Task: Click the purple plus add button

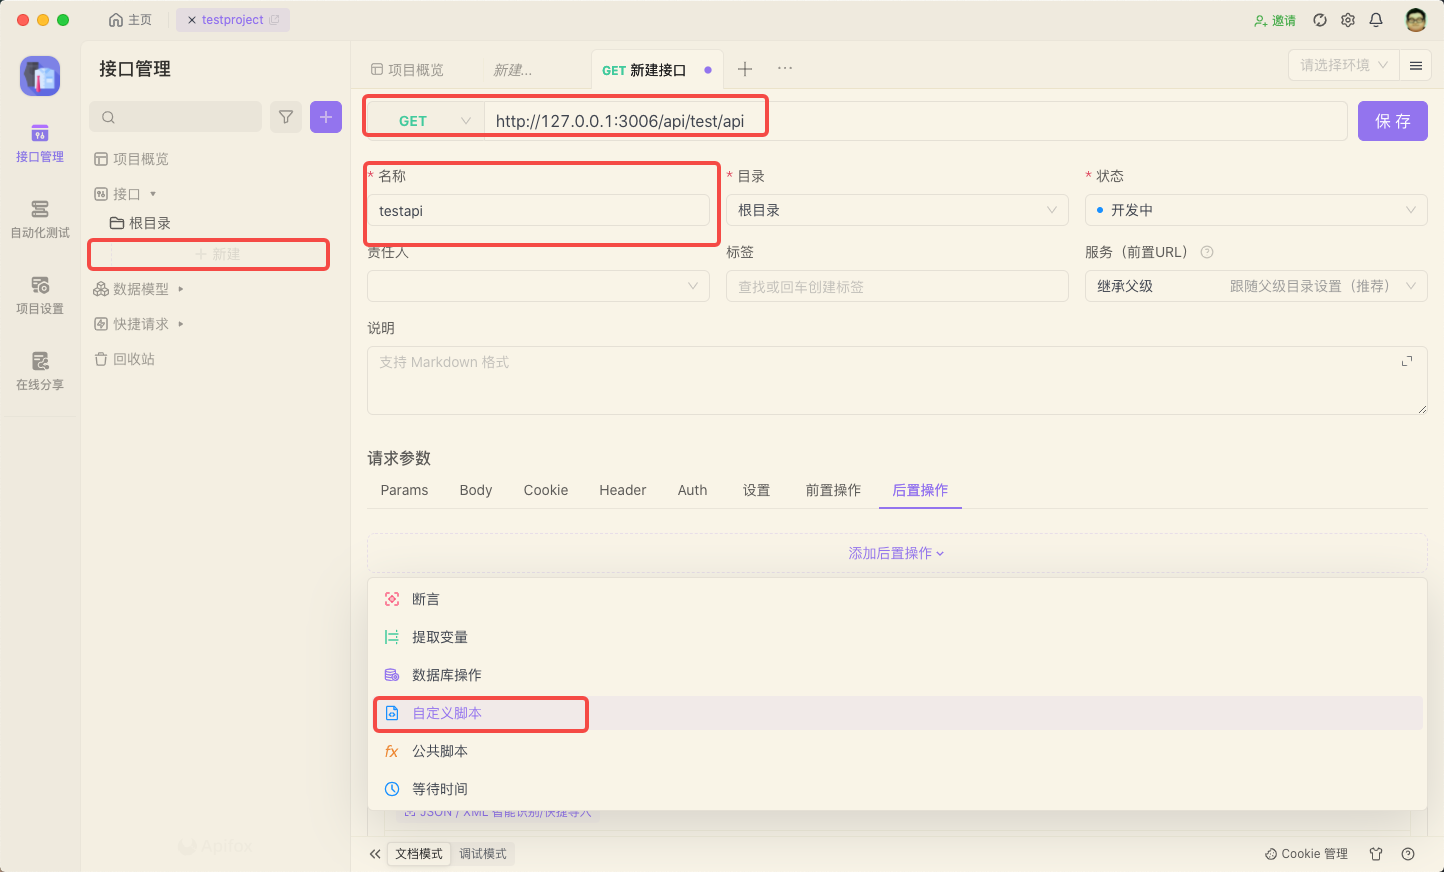Action: pos(326,117)
